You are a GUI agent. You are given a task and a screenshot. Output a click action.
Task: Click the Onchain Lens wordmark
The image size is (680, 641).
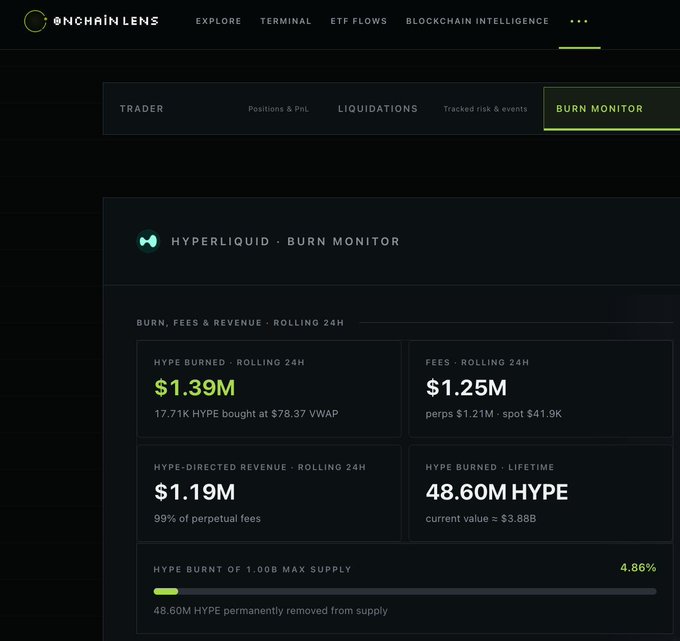coord(106,21)
